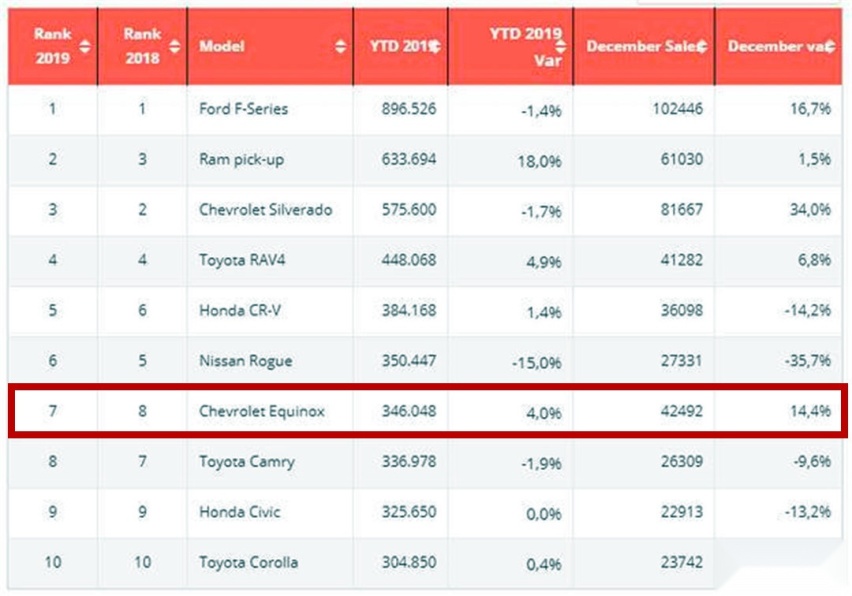Image resolution: width=852 pixels, height=596 pixels.
Task: Click the Rank 2019 header label
Action: [53, 46]
